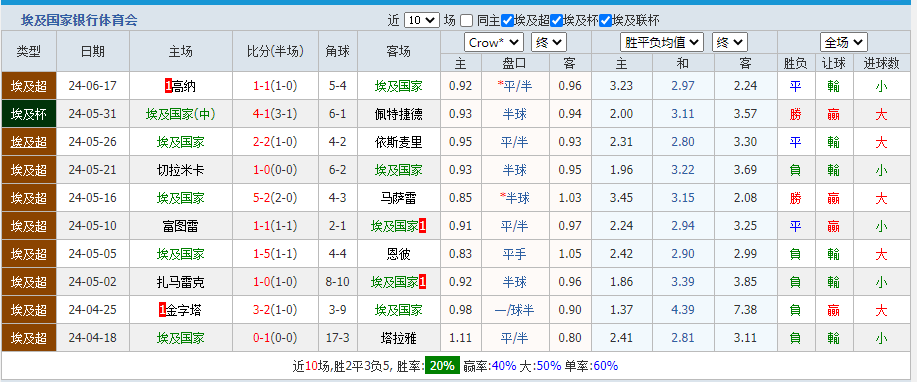Uncheck the 埃及杯 filter checkbox
Image resolution: width=917 pixels, height=382 pixels.
click(x=556, y=21)
